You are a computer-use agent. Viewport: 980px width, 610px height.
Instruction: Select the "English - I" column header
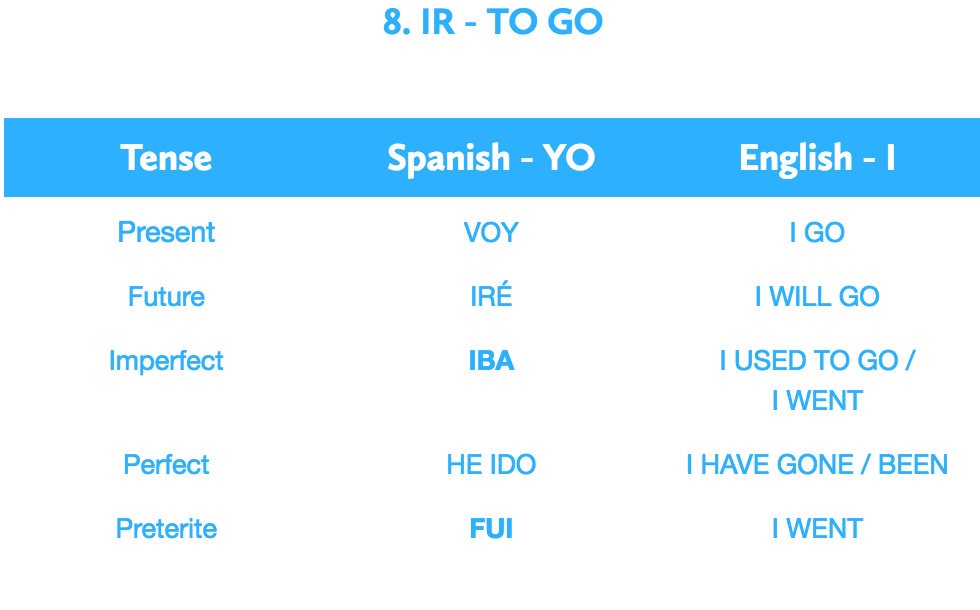(x=817, y=158)
